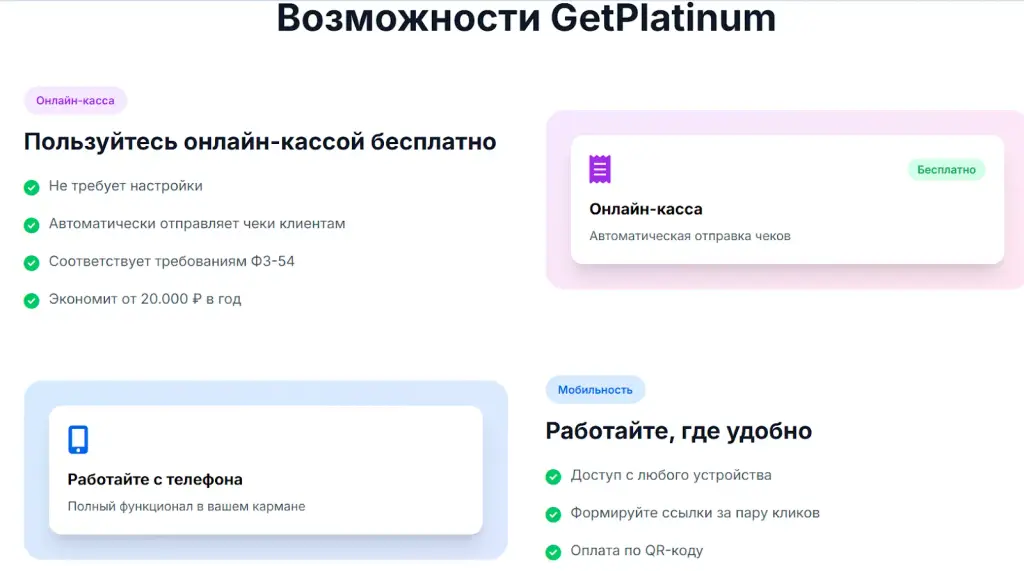Click green checkmark beside Формируйте ссылки за пару кликов

[x=553, y=515]
